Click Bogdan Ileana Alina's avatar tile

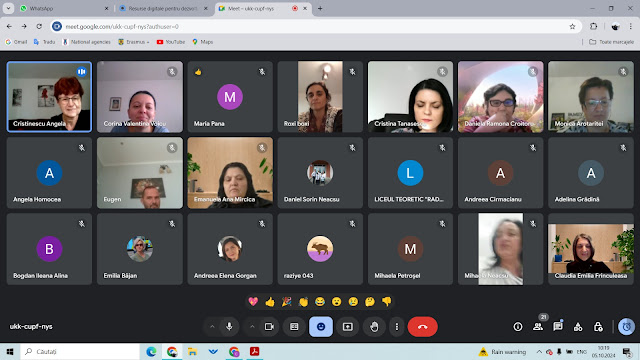(49, 249)
